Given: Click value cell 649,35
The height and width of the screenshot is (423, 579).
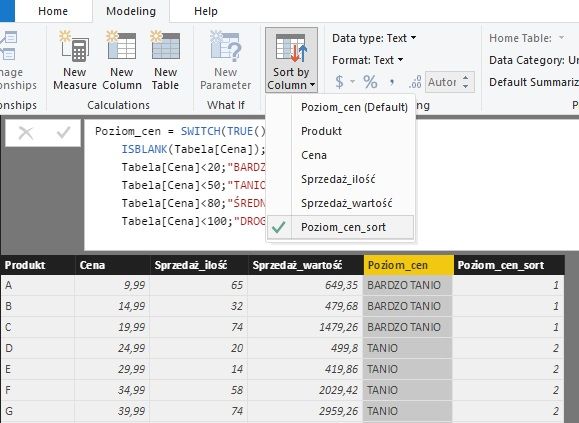Looking at the screenshot, I should tap(305, 285).
